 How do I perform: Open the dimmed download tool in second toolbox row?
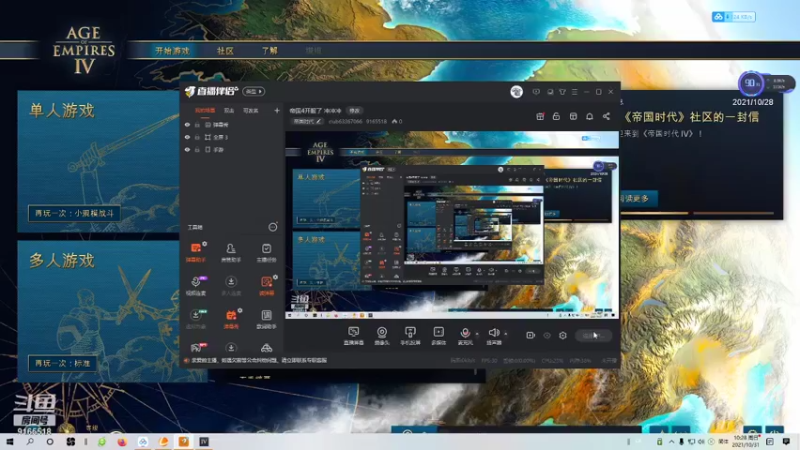[231, 286]
